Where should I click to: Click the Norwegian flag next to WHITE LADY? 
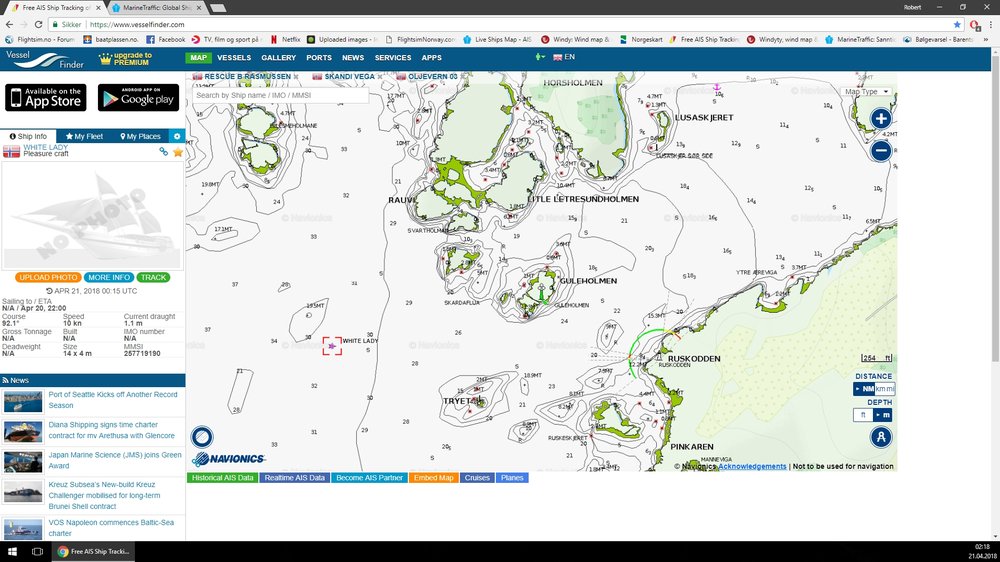(11, 151)
